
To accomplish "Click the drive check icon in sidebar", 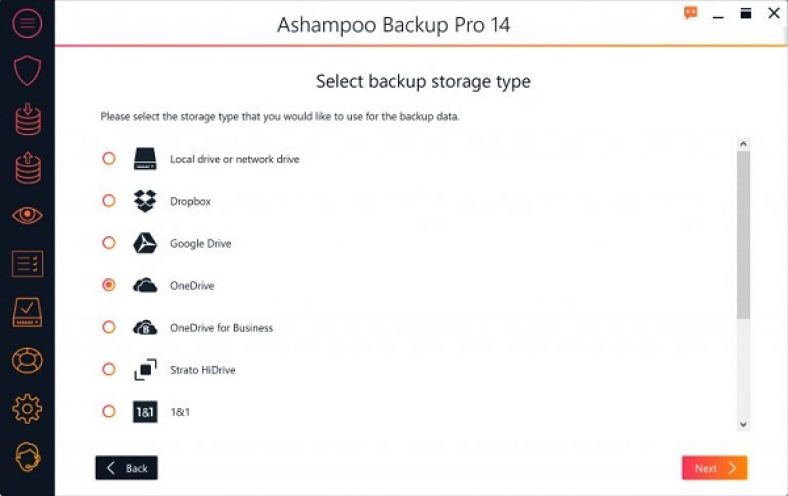I will (27, 312).
